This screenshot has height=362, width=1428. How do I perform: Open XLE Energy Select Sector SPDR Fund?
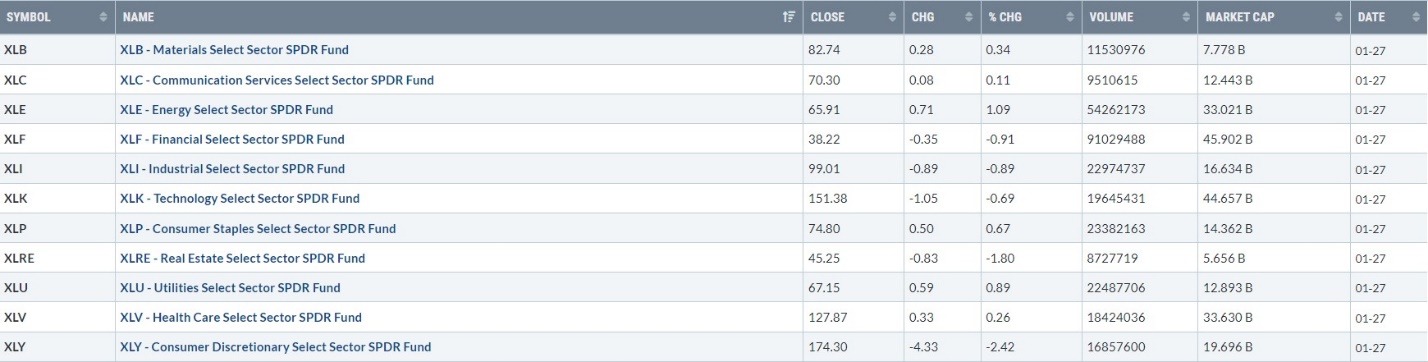[226, 109]
